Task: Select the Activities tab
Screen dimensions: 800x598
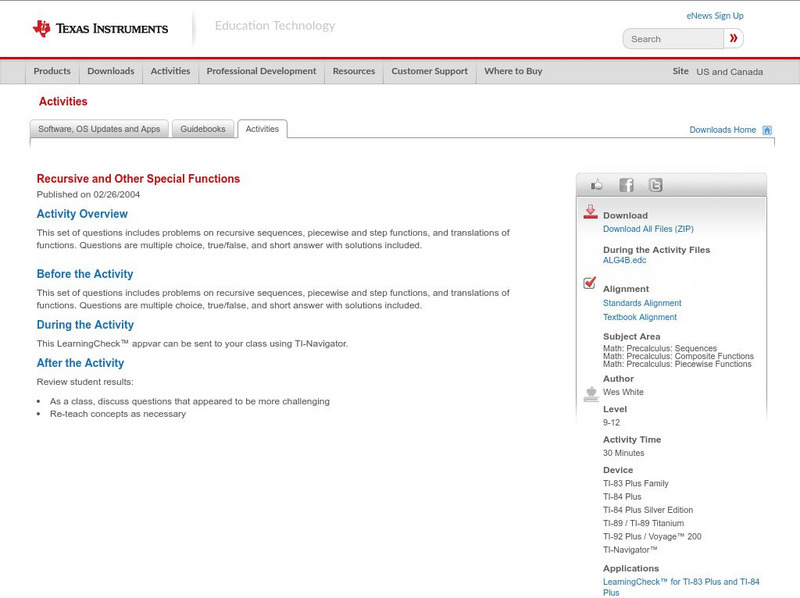Action: point(262,129)
